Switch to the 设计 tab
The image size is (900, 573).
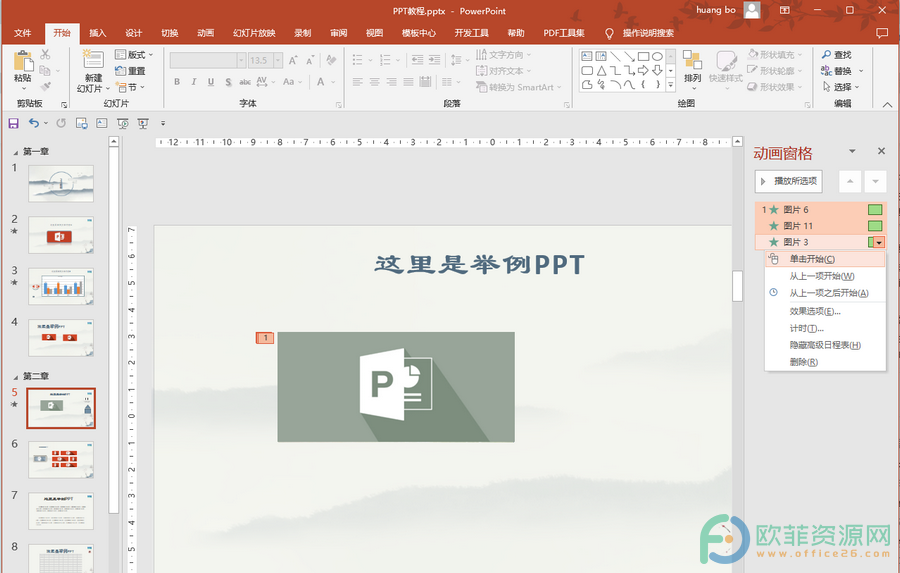pos(133,33)
